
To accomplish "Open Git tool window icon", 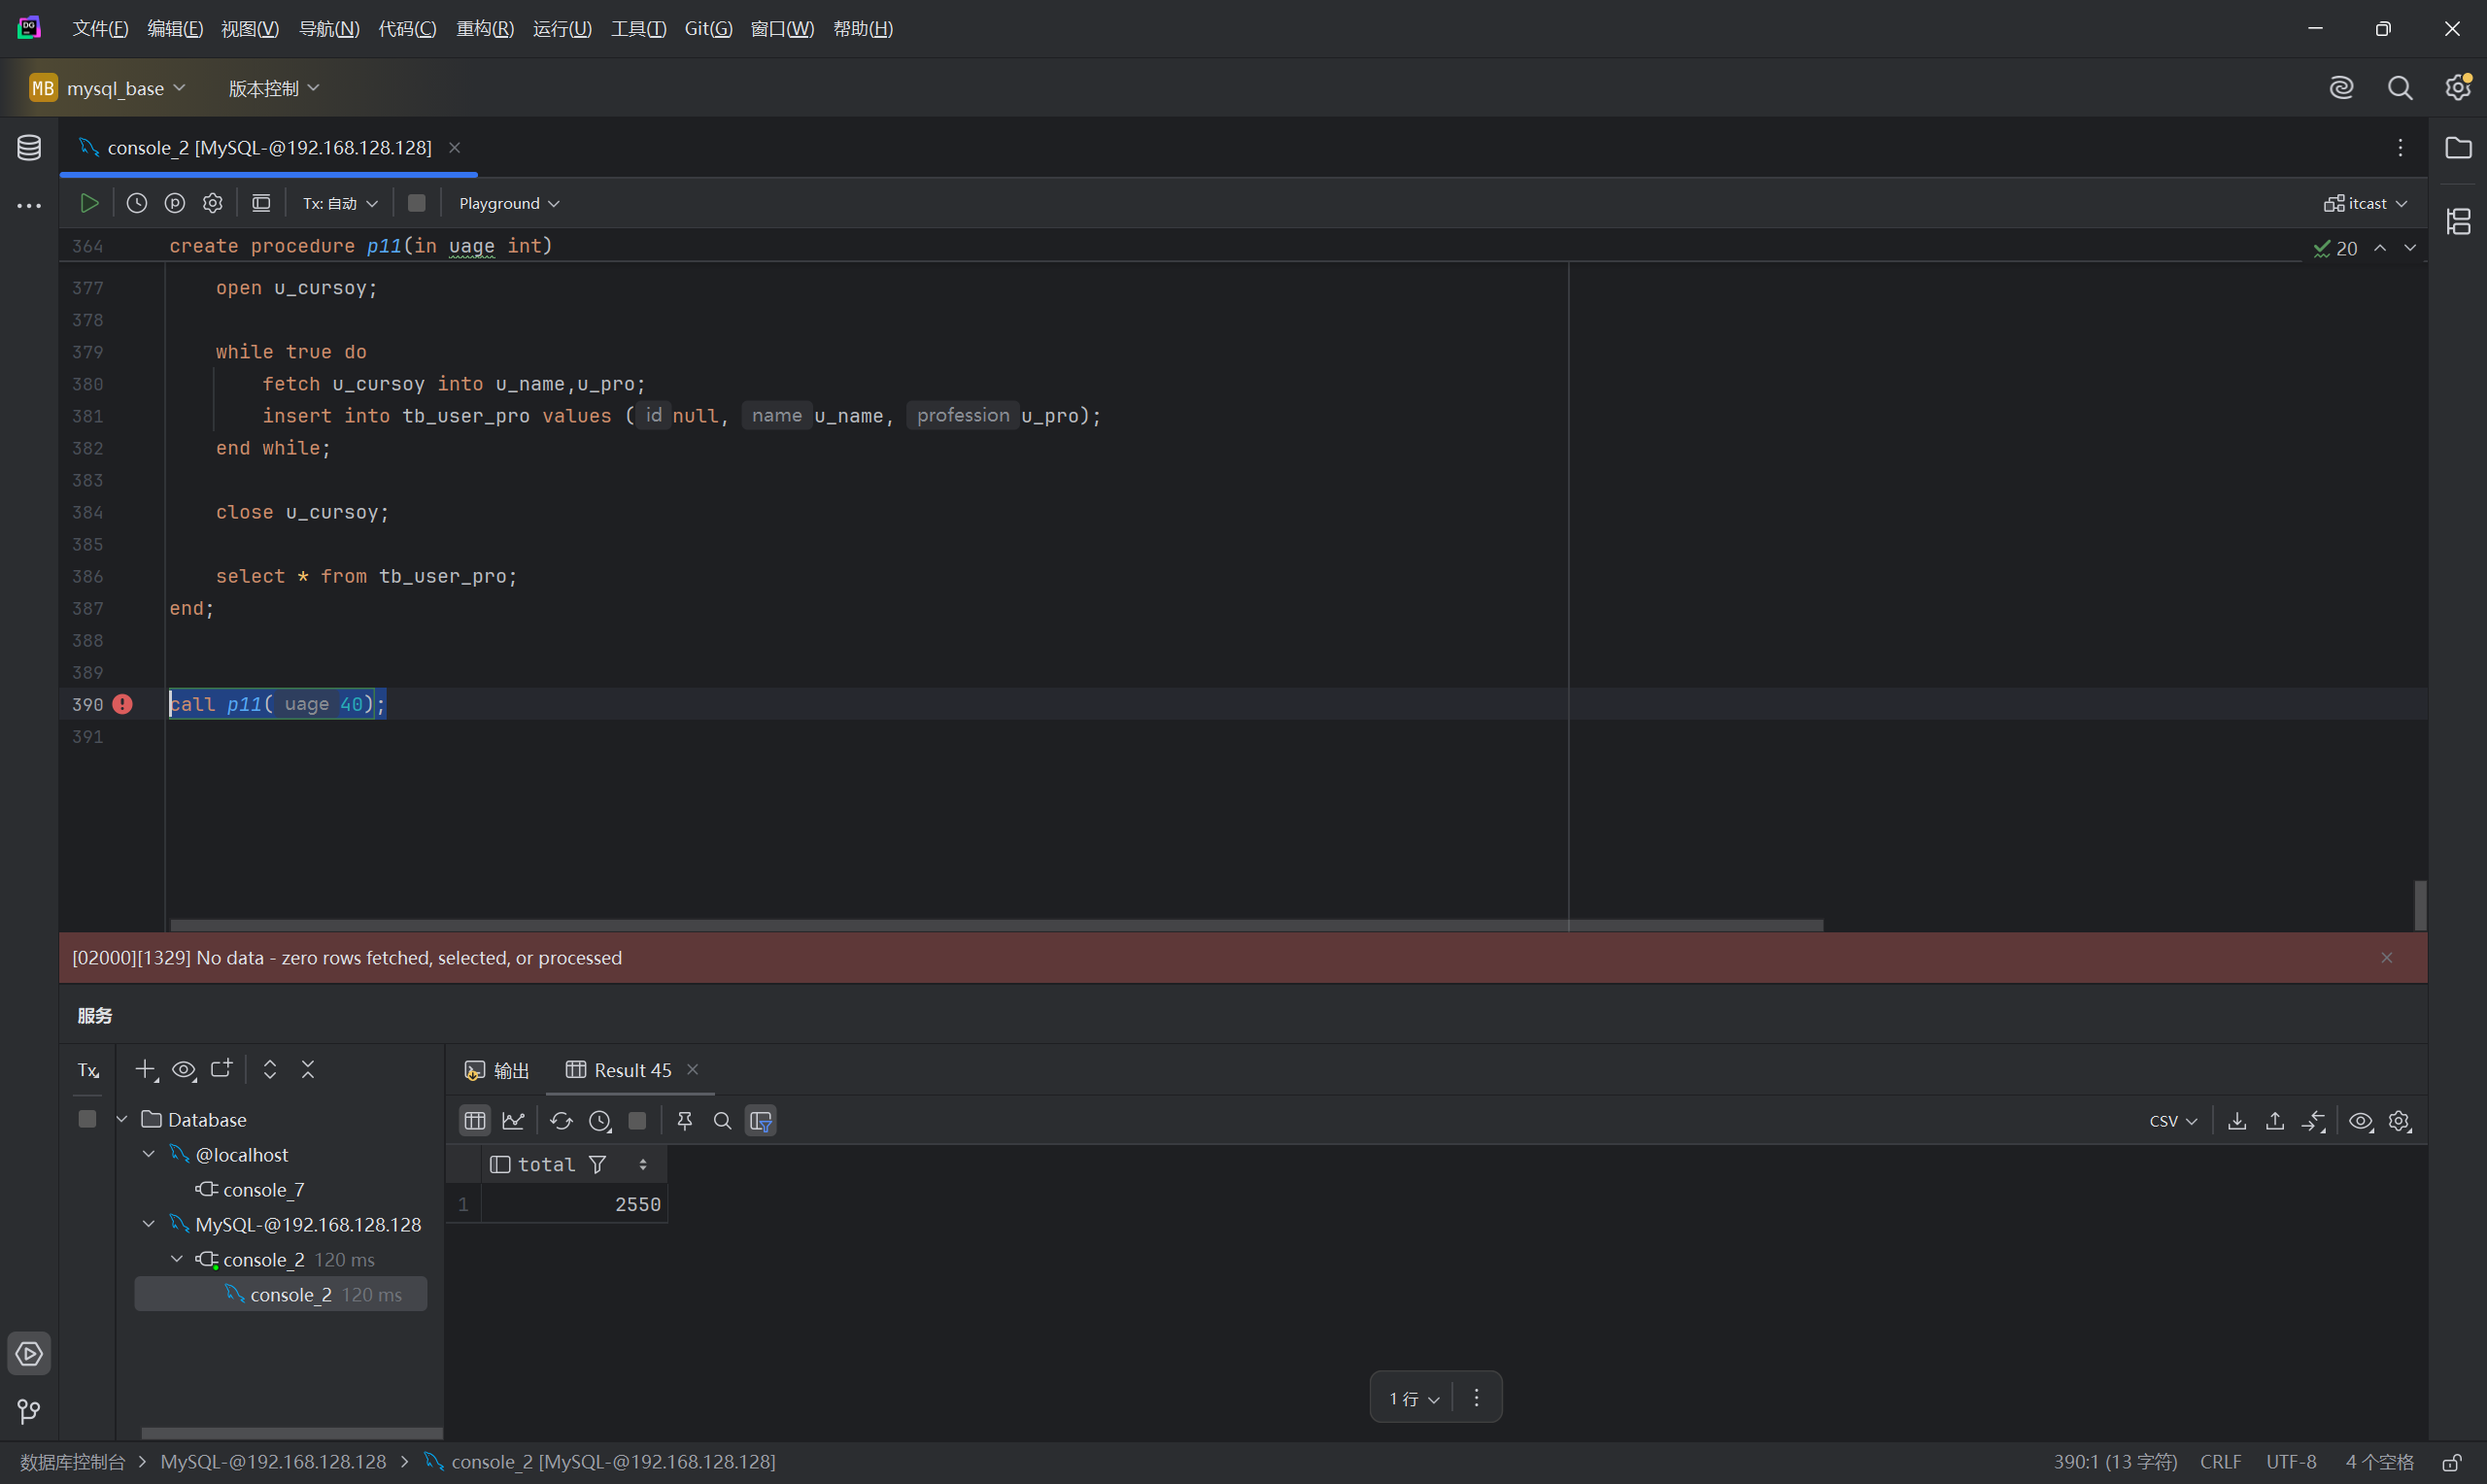I will [29, 1411].
